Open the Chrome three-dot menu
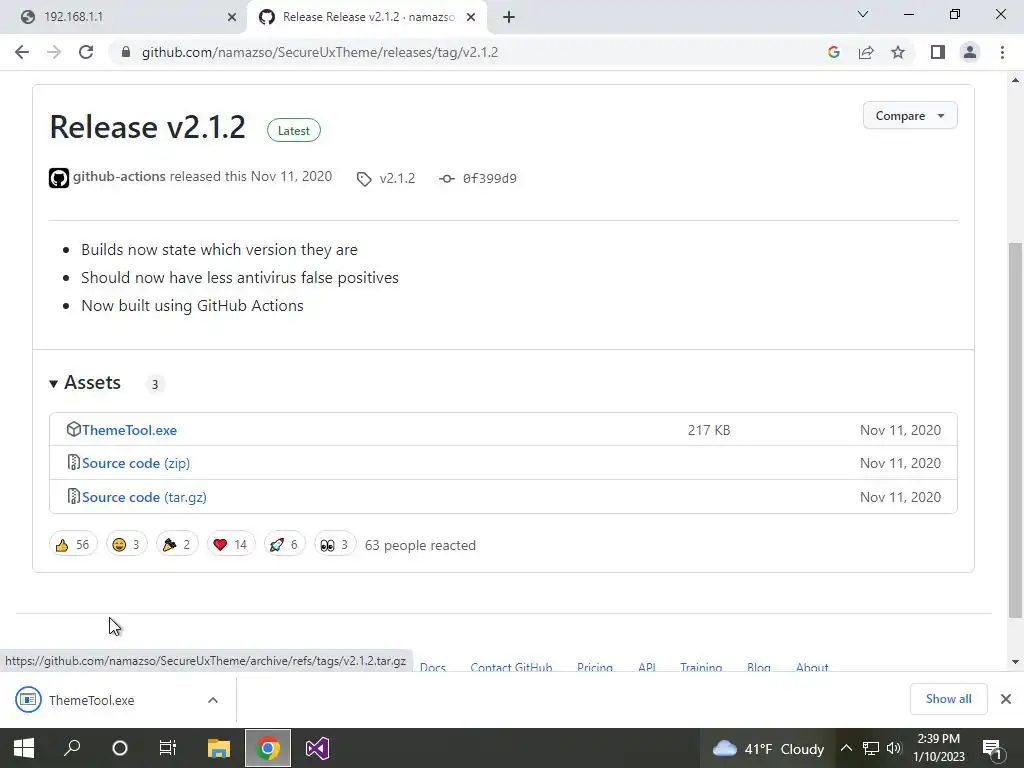 point(1002,52)
